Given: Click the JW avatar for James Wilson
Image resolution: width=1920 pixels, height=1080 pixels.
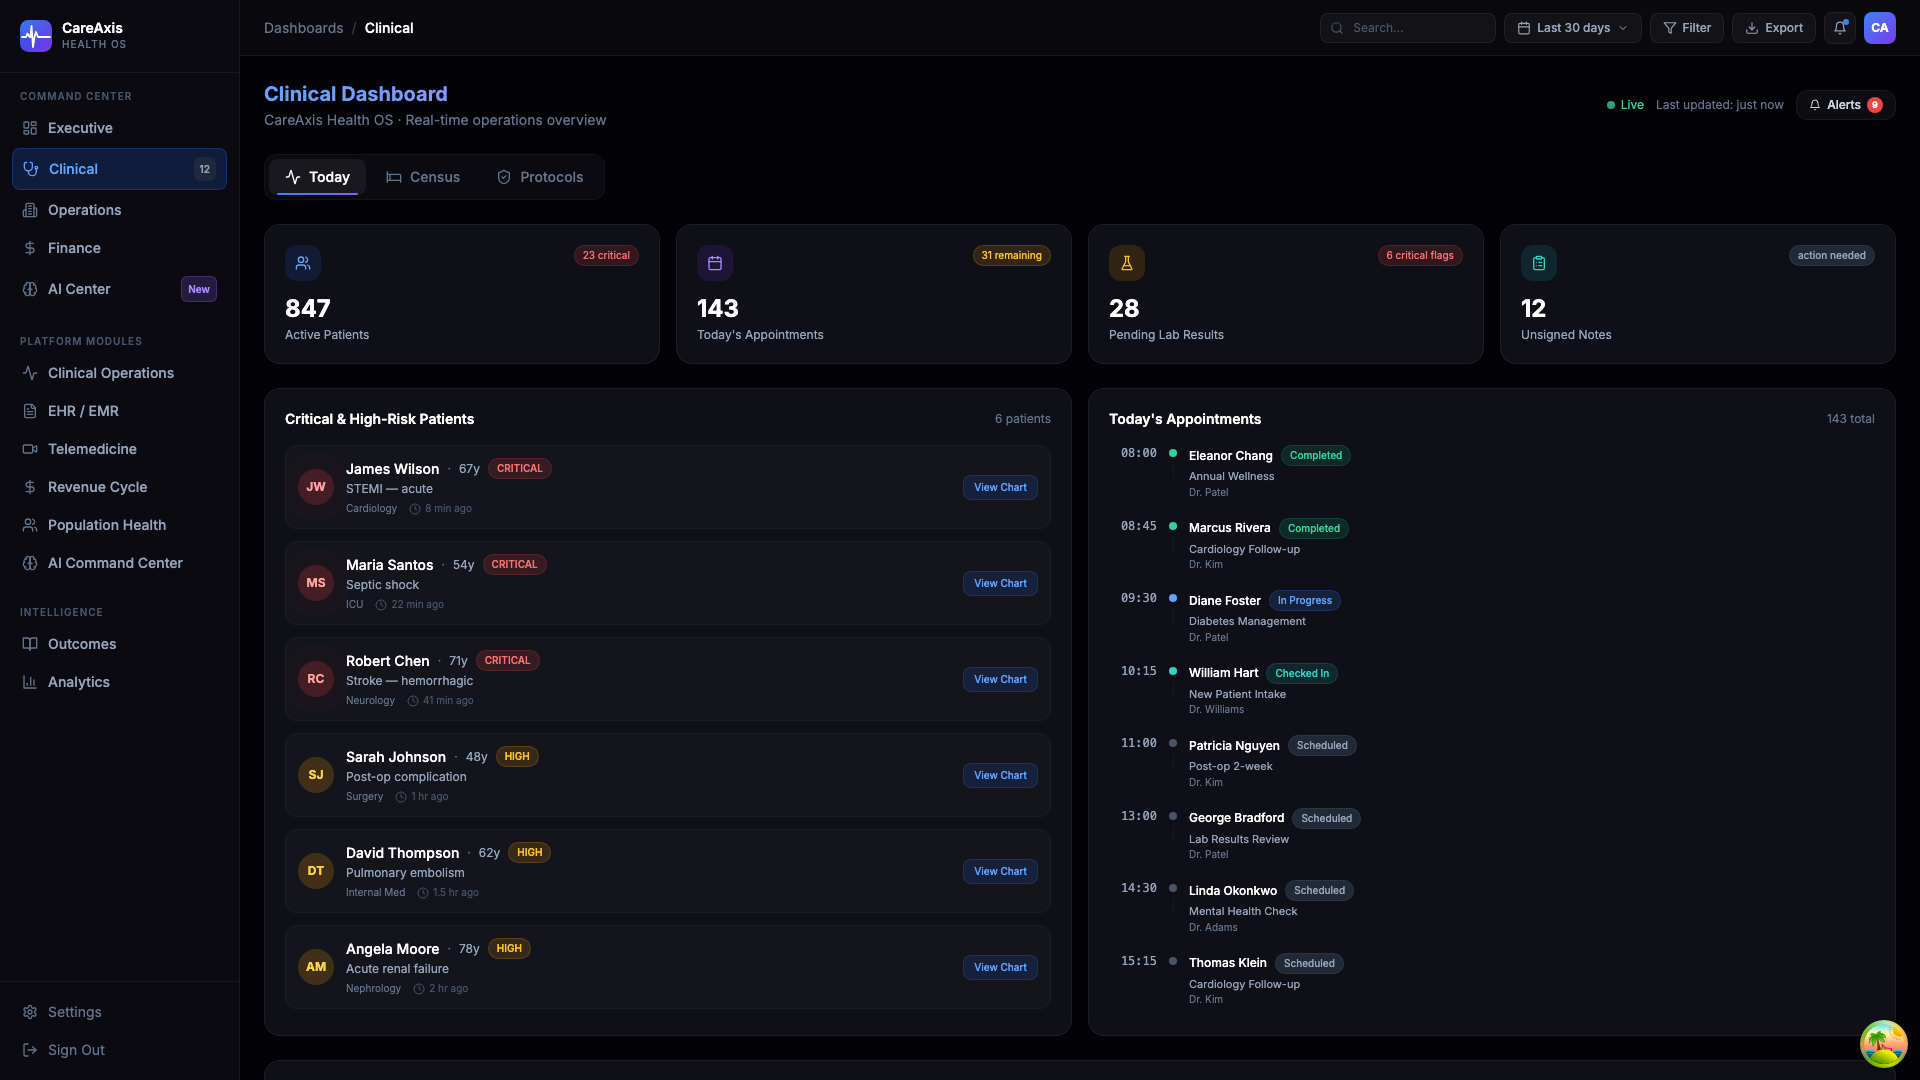Looking at the screenshot, I should [316, 487].
